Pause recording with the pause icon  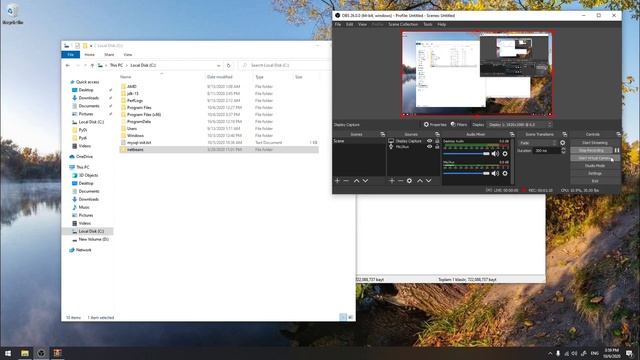click(617, 150)
